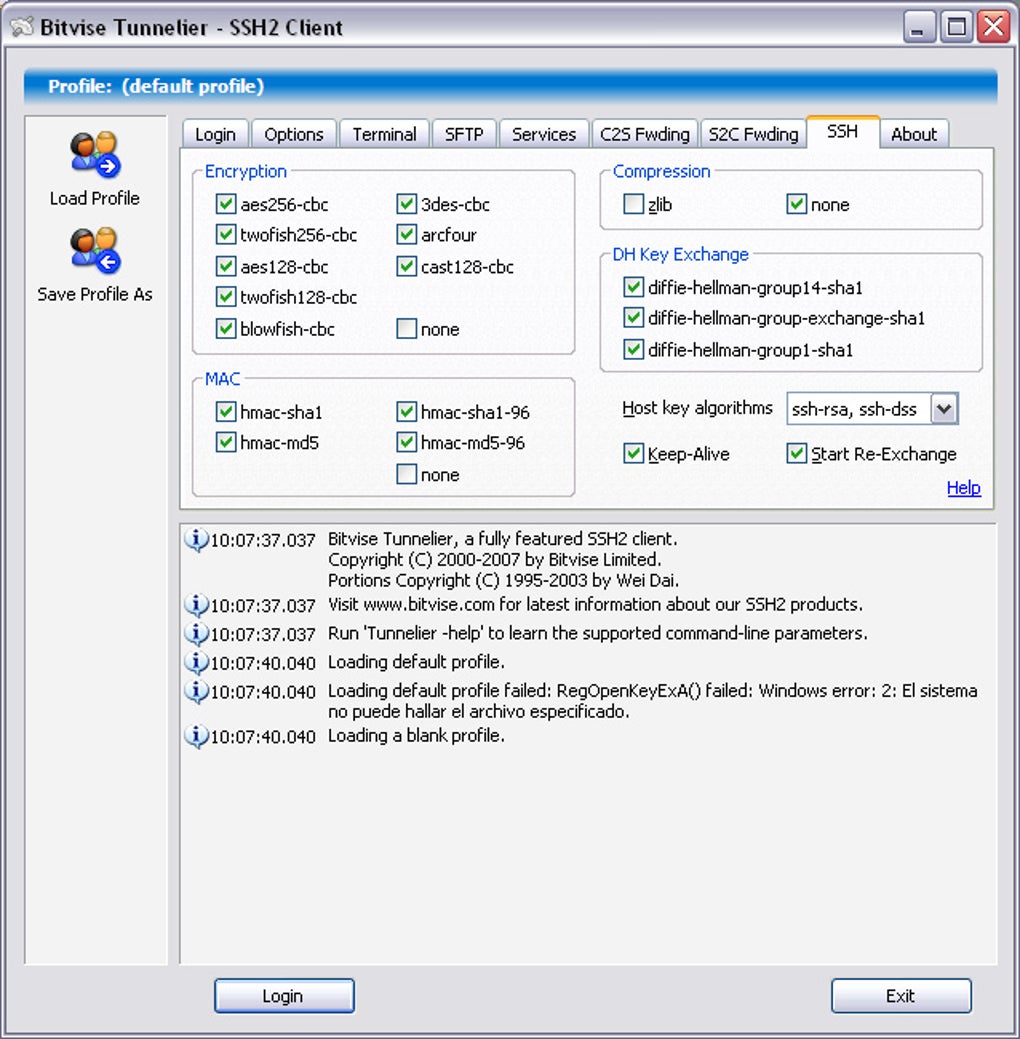Viewport: 1020px width, 1039px height.
Task: Toggle hmac-sha1 MAC checkbox
Action: coord(226,411)
